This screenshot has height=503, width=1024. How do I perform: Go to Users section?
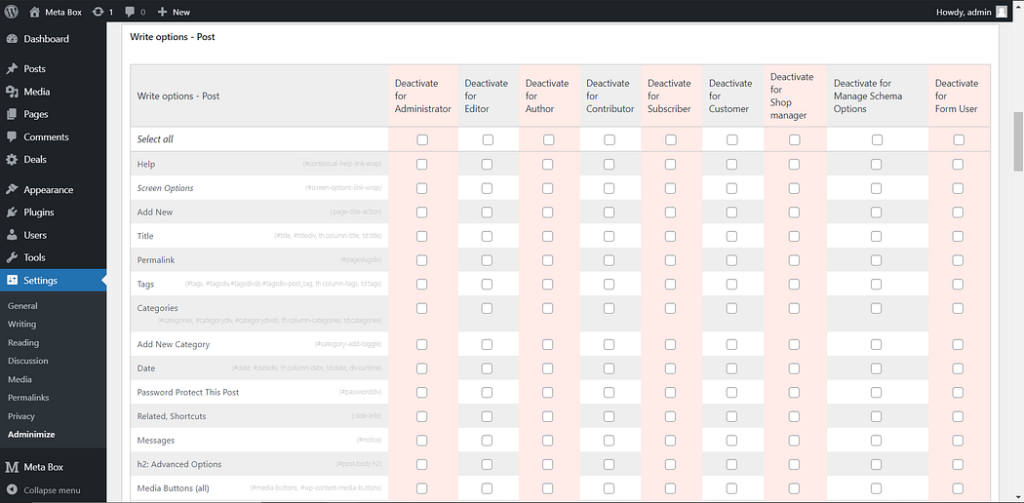tap(35, 235)
